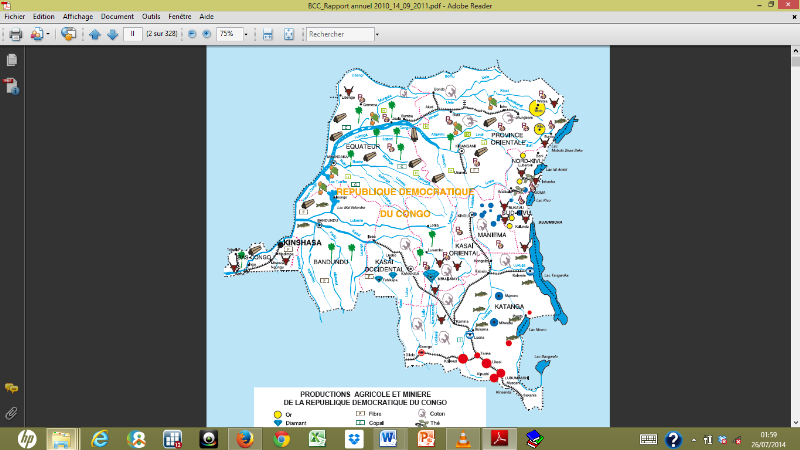
Task: Open the Attachments paperclip panel
Action: pos(12,411)
